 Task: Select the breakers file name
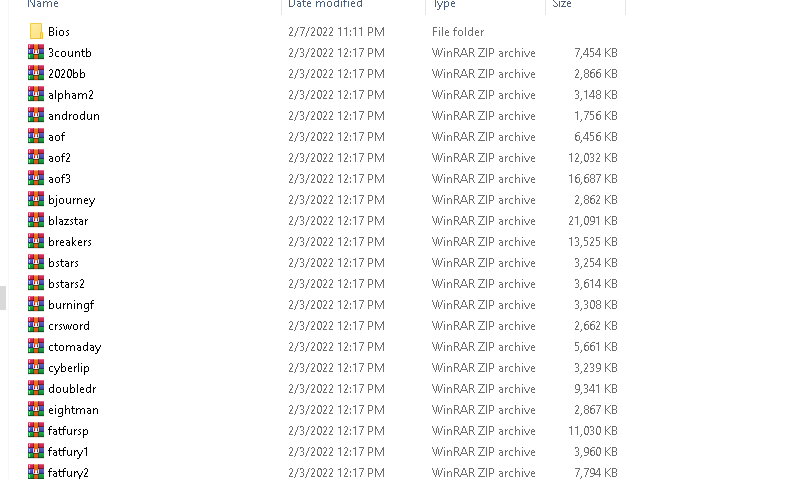tap(70, 242)
